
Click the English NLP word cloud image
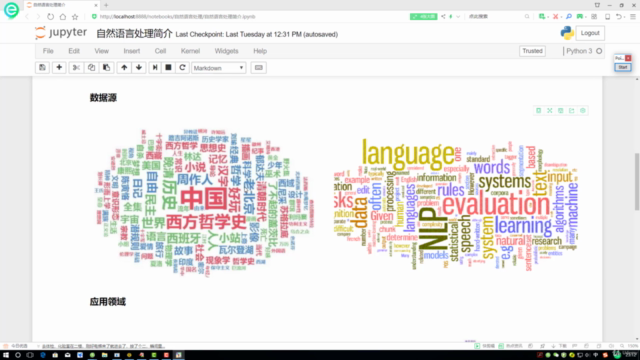[456, 204]
